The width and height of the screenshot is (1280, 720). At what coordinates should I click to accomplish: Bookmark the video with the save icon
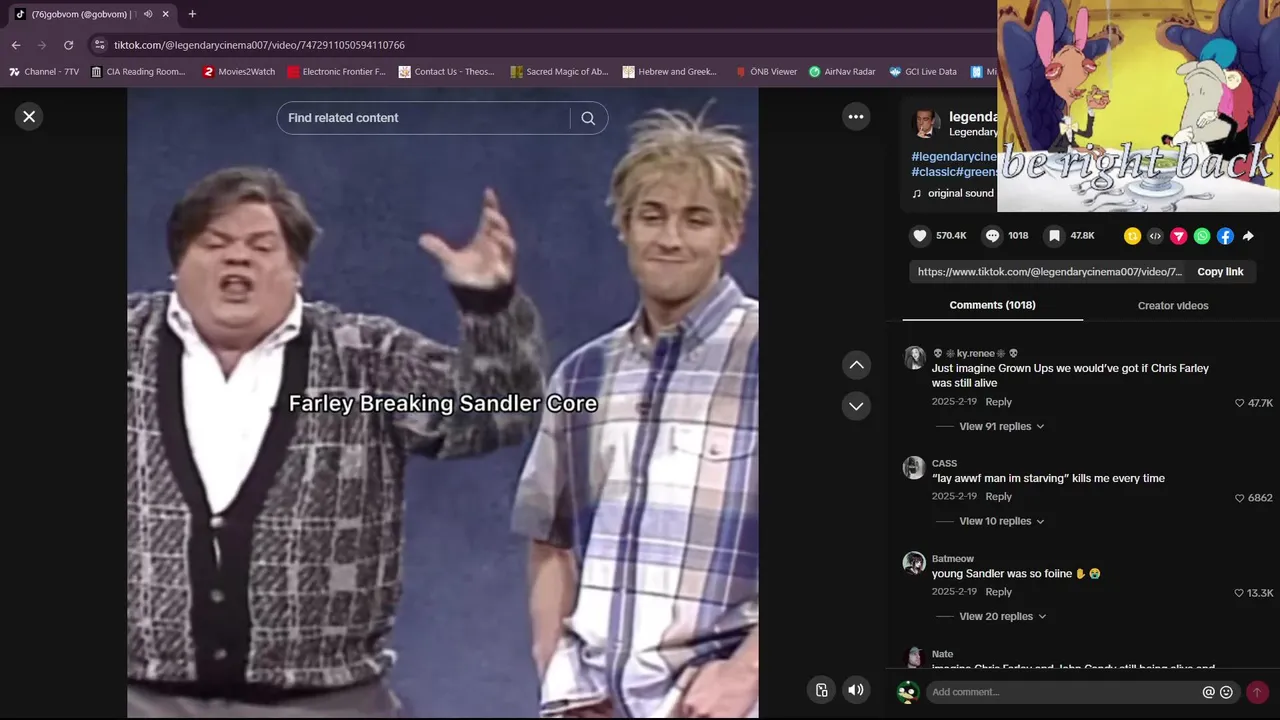(1054, 236)
